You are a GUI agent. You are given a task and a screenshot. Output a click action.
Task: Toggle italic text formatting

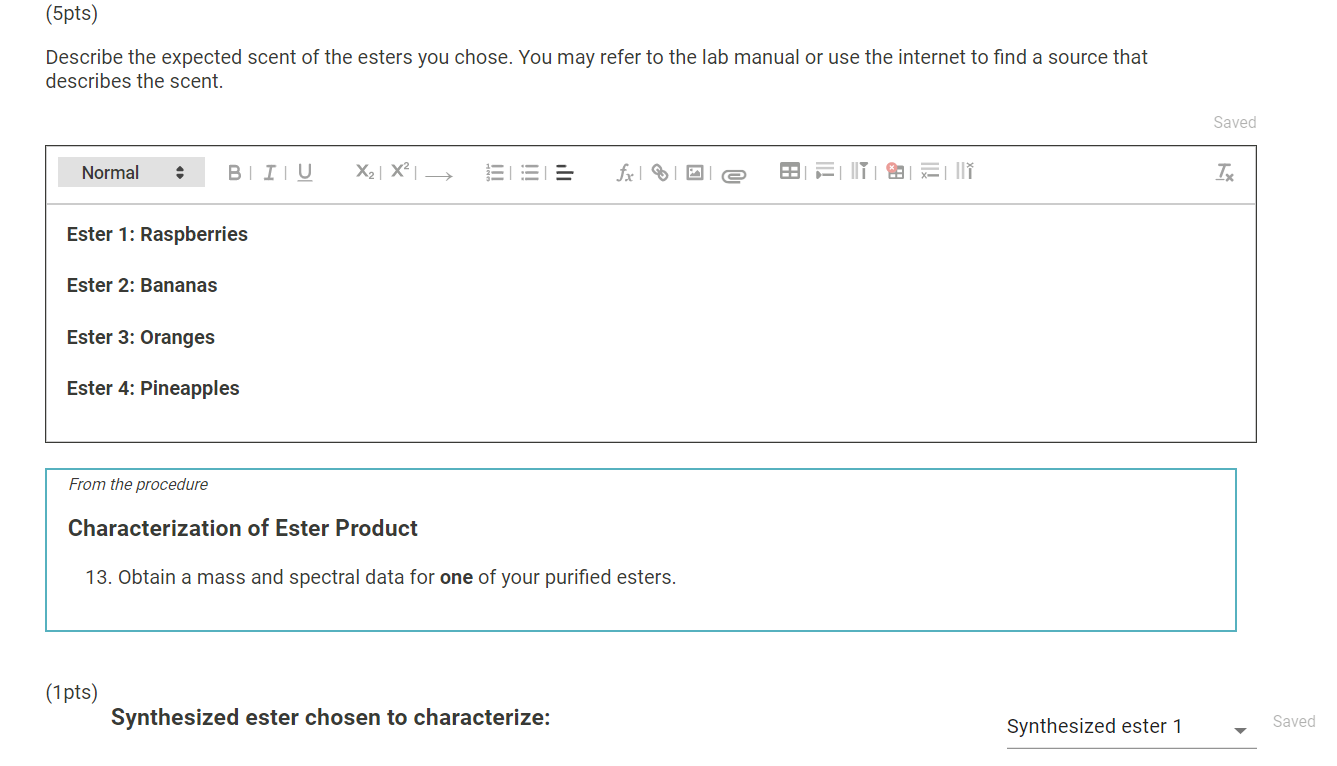coord(268,172)
